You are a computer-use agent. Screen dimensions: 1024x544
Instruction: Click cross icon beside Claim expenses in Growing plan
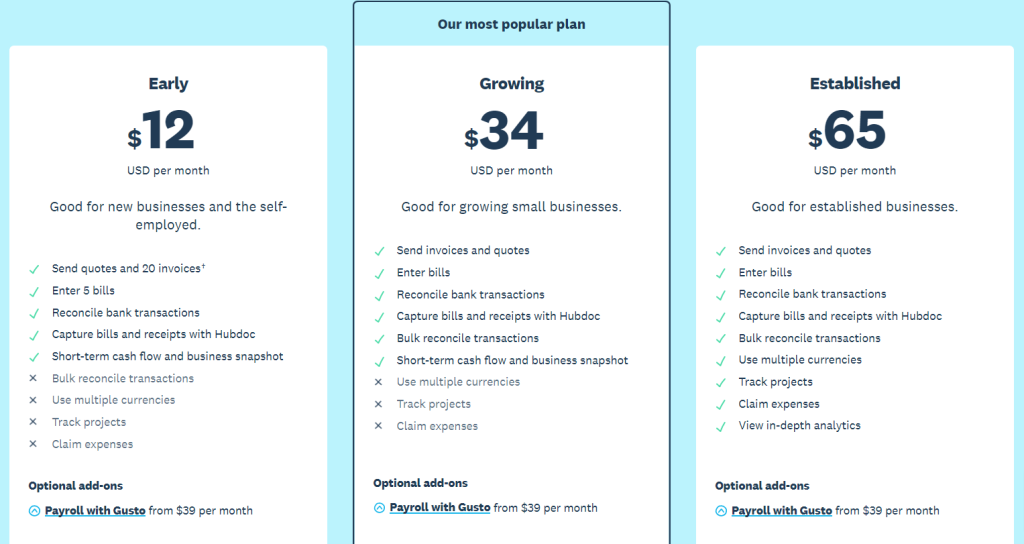378,426
